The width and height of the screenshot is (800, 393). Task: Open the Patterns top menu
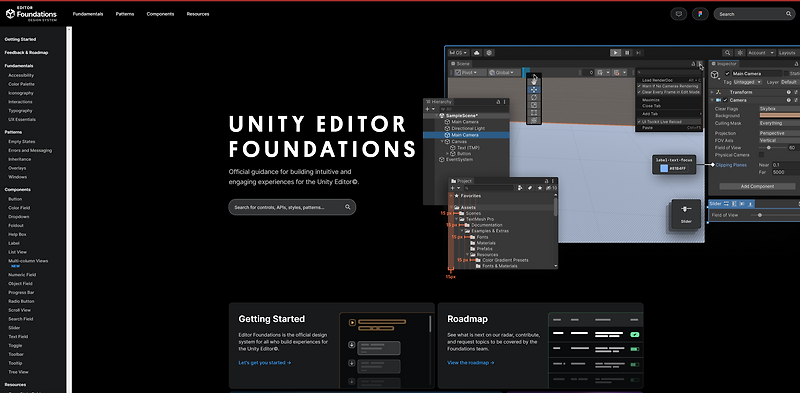(x=125, y=14)
